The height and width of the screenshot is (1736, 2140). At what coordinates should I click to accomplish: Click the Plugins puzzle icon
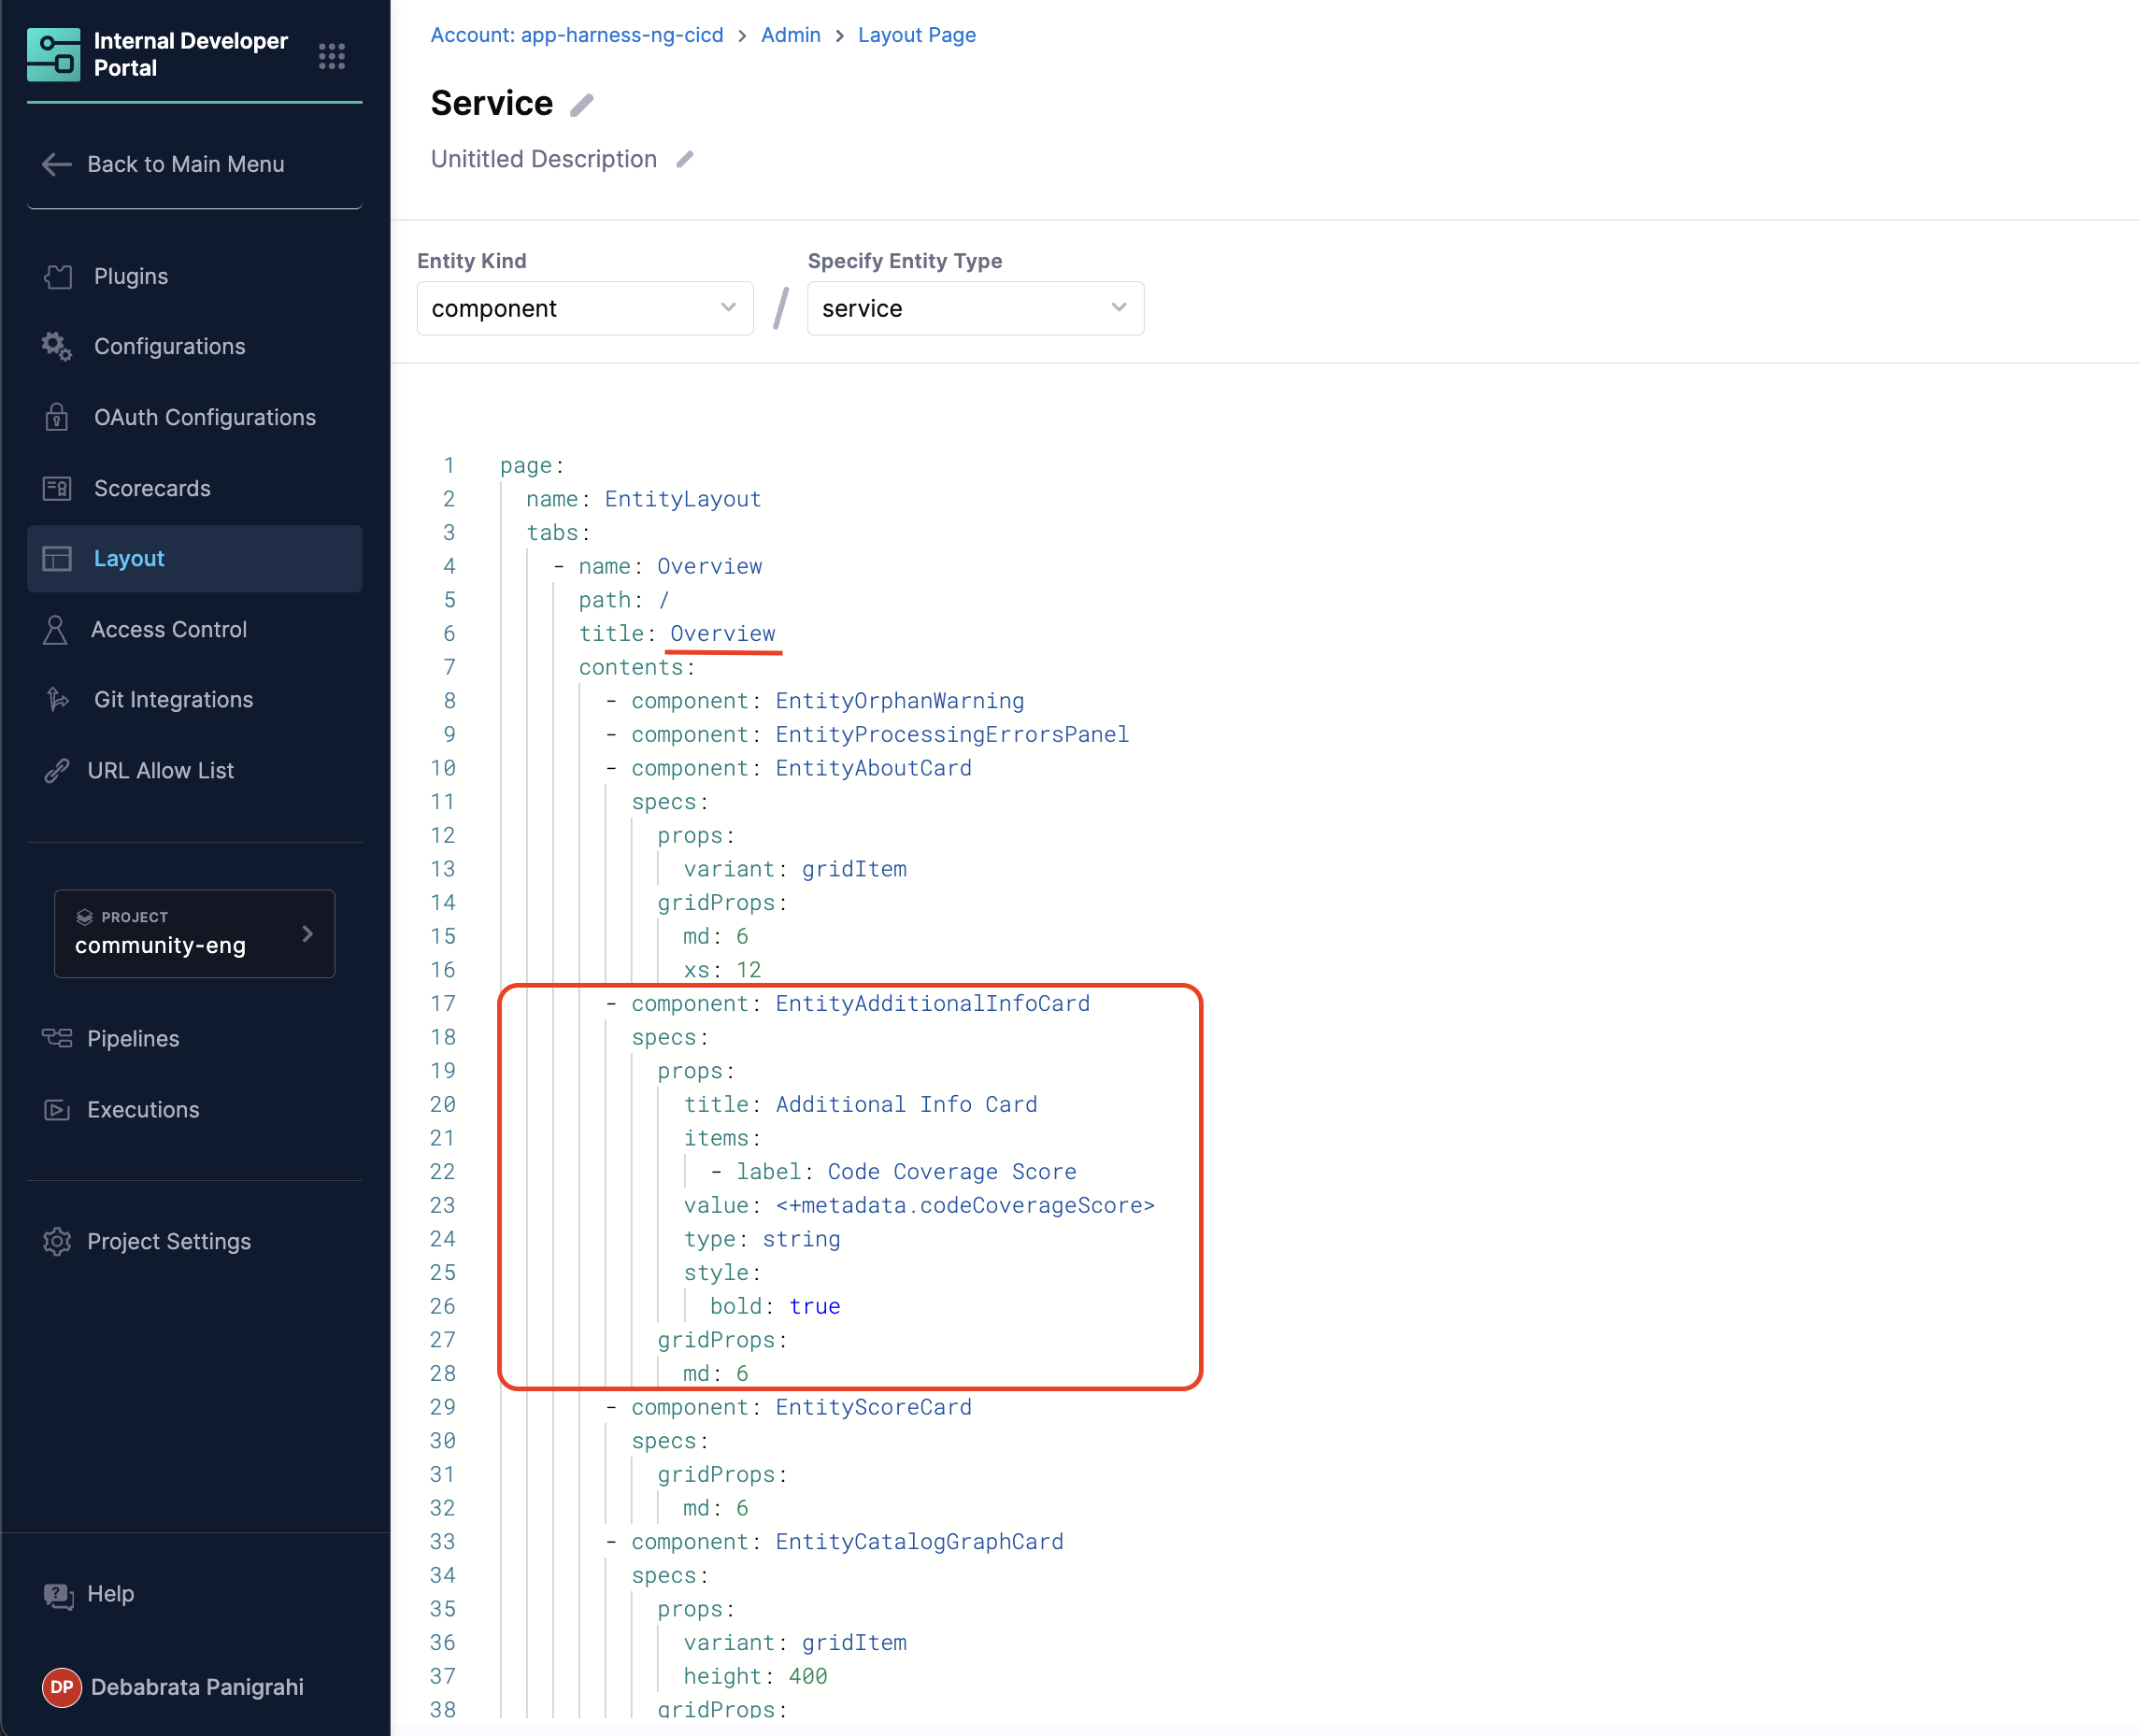coord(58,277)
